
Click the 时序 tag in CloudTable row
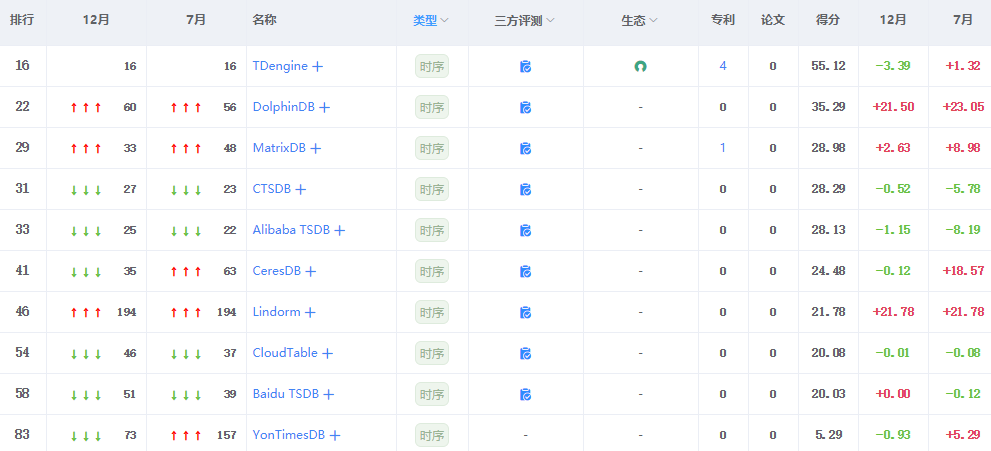click(432, 354)
